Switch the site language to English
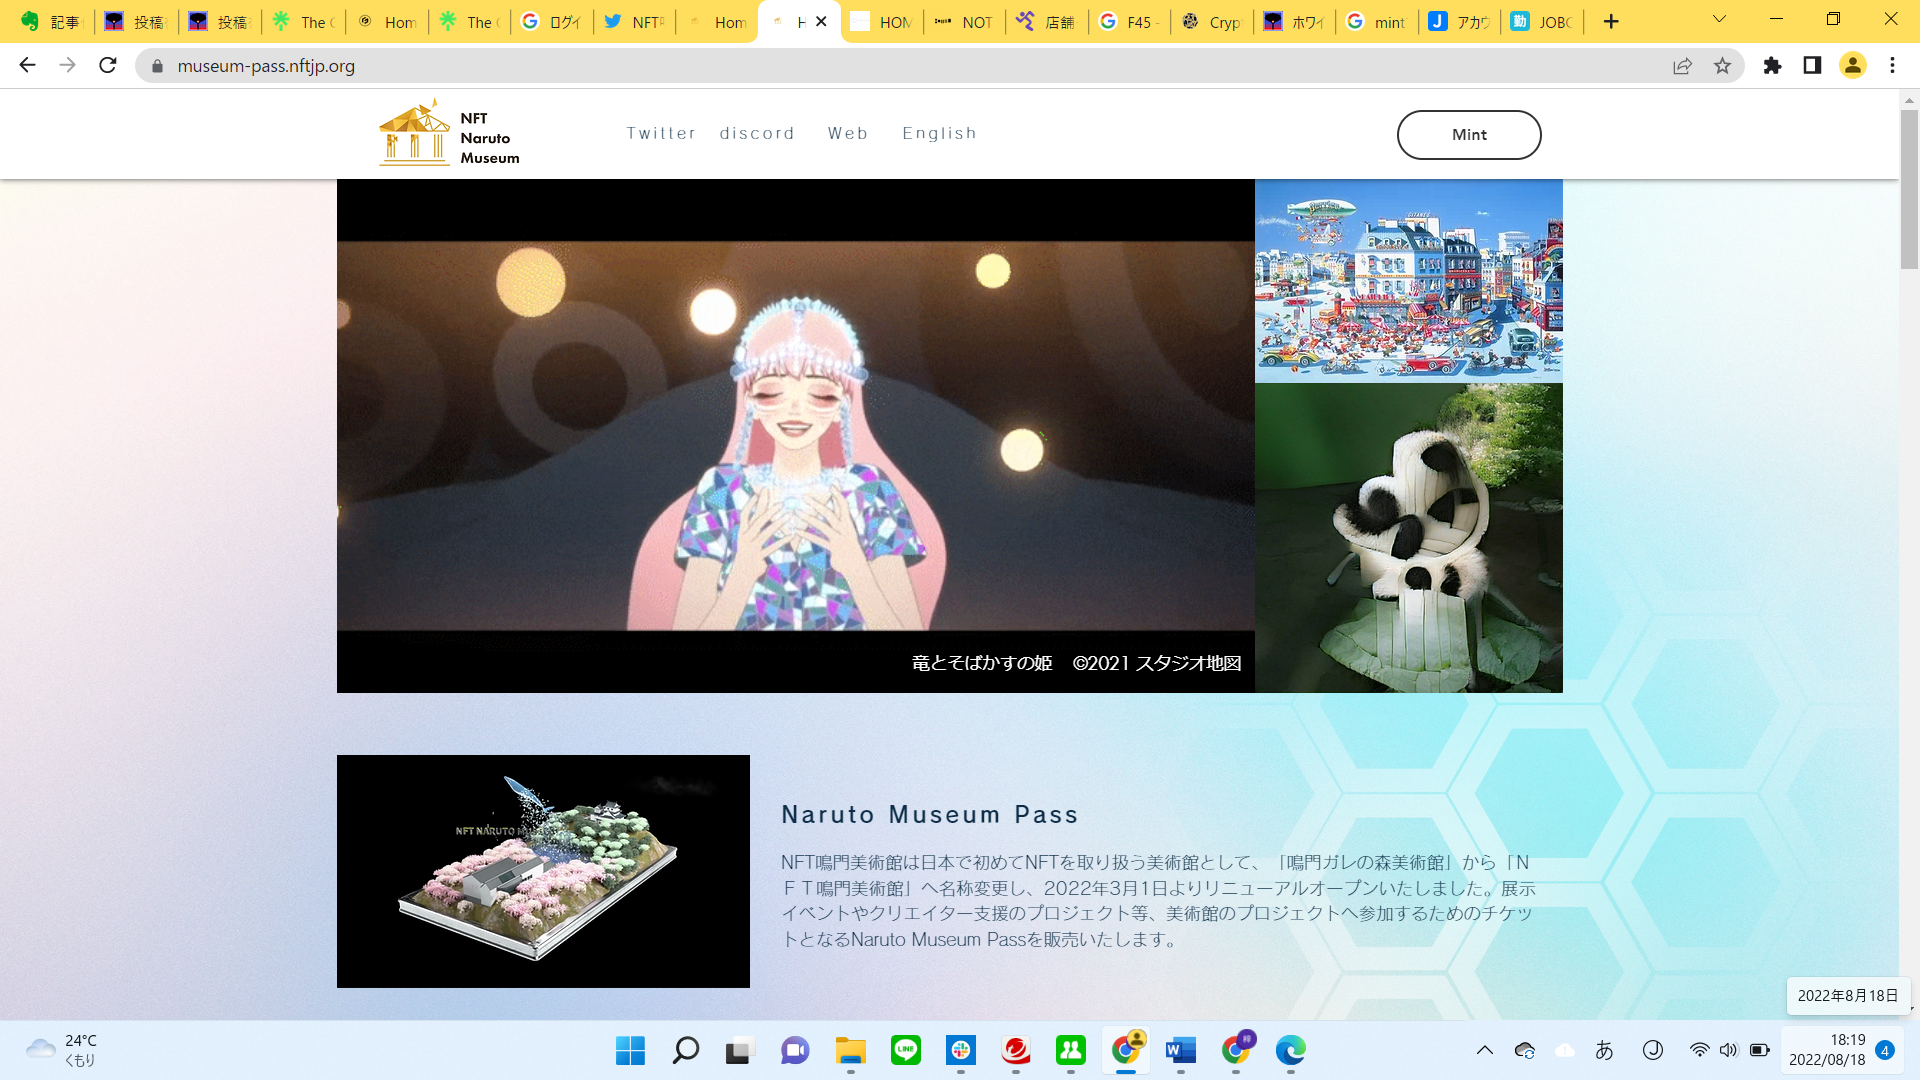This screenshot has height=1080, width=1920. 939,133
